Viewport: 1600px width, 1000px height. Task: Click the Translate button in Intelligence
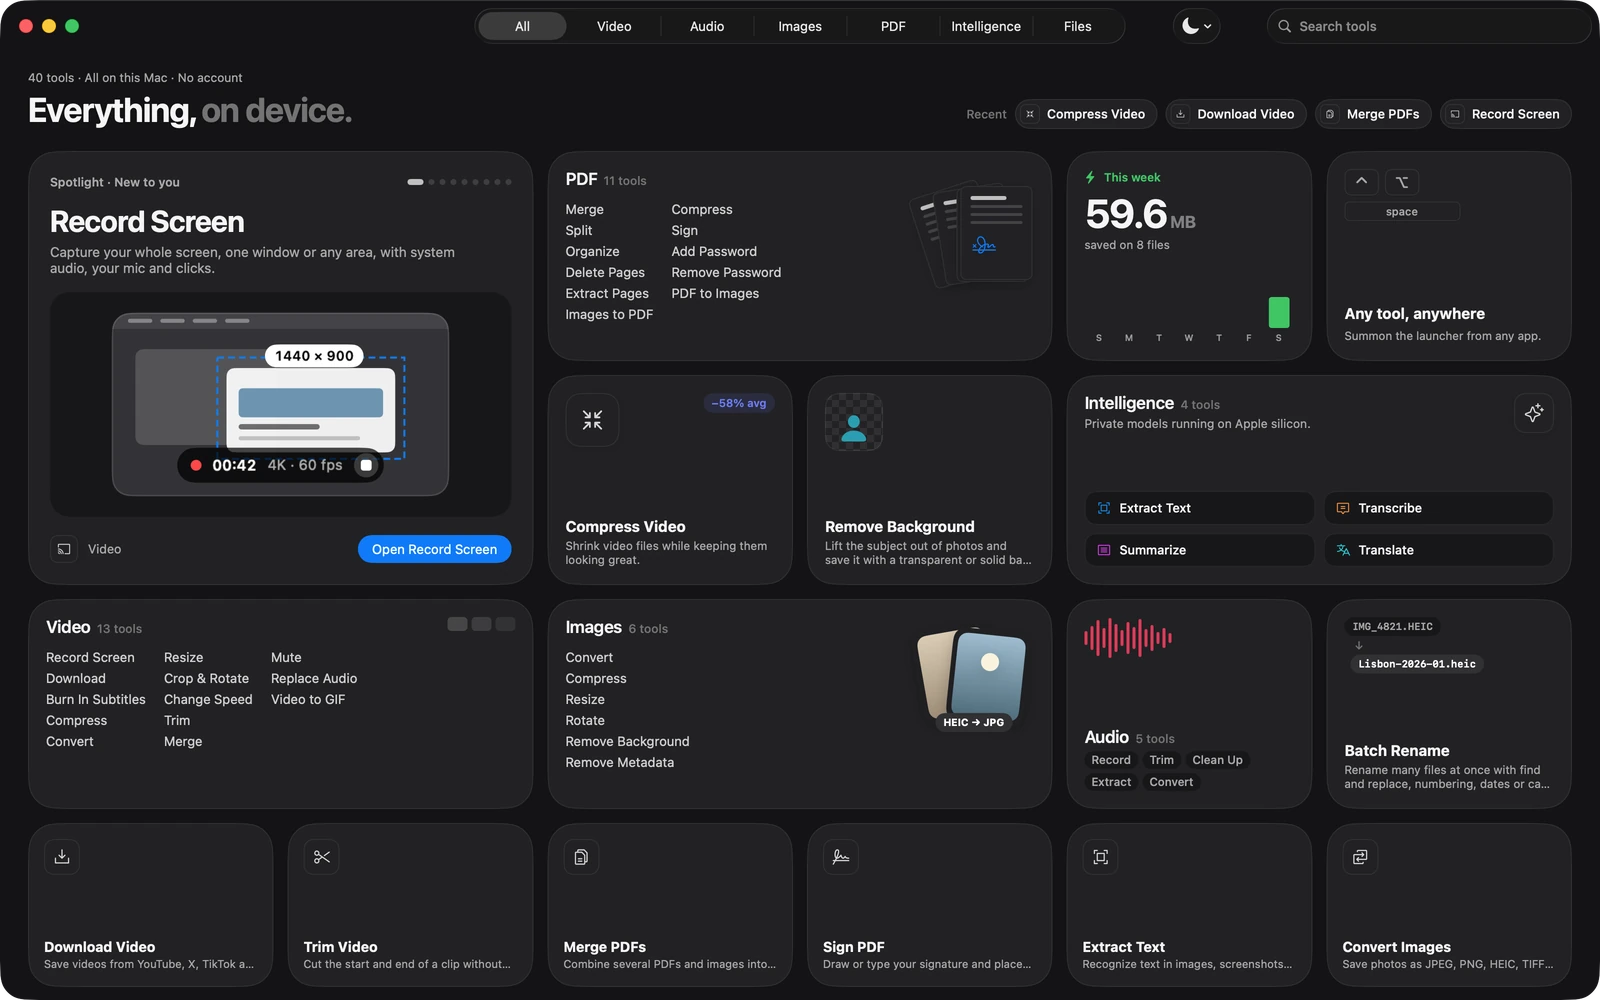[x=1438, y=550]
